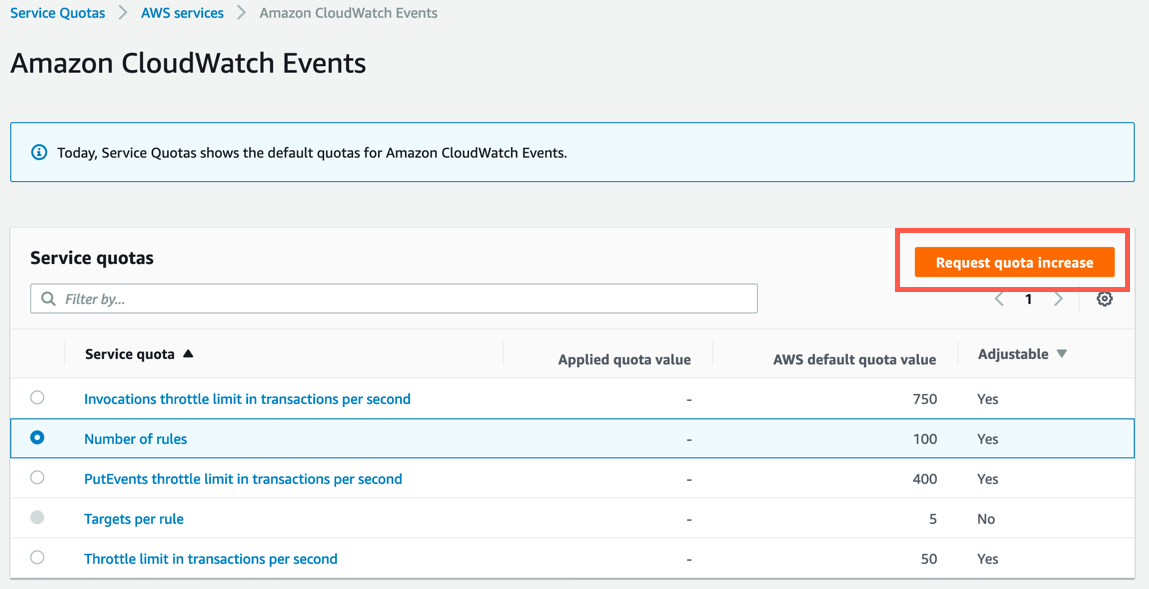Screen dimensions: 1149x589
Task: Select PutEvents throttle limit radio button
Action: click(x=37, y=478)
